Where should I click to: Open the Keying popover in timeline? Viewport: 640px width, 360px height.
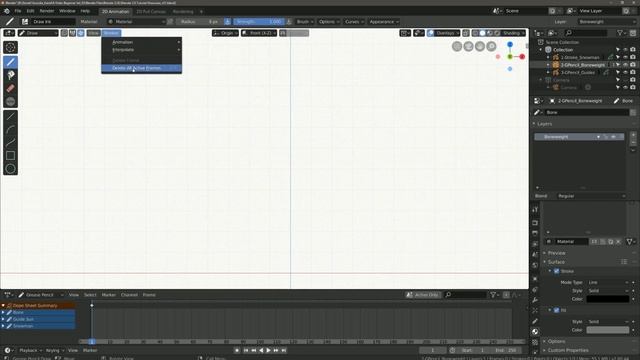[x=55, y=350]
